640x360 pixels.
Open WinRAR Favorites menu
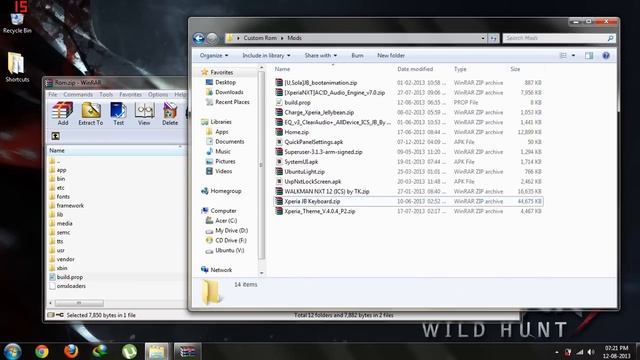[131, 94]
